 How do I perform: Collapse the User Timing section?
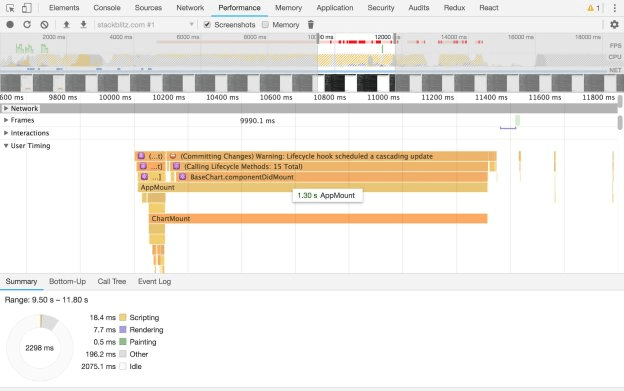pyautogui.click(x=6, y=146)
